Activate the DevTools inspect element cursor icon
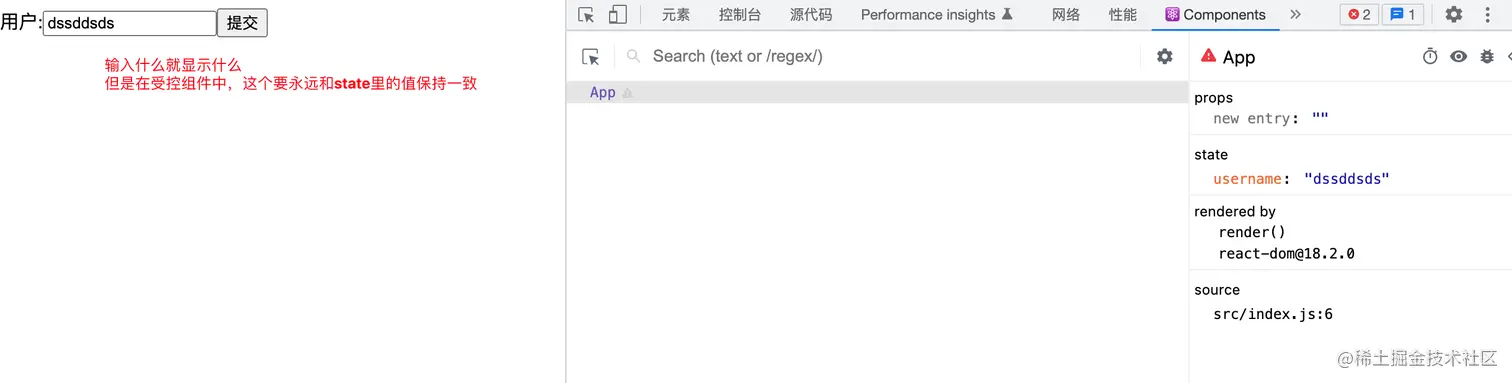The width and height of the screenshot is (1512, 383). point(587,15)
